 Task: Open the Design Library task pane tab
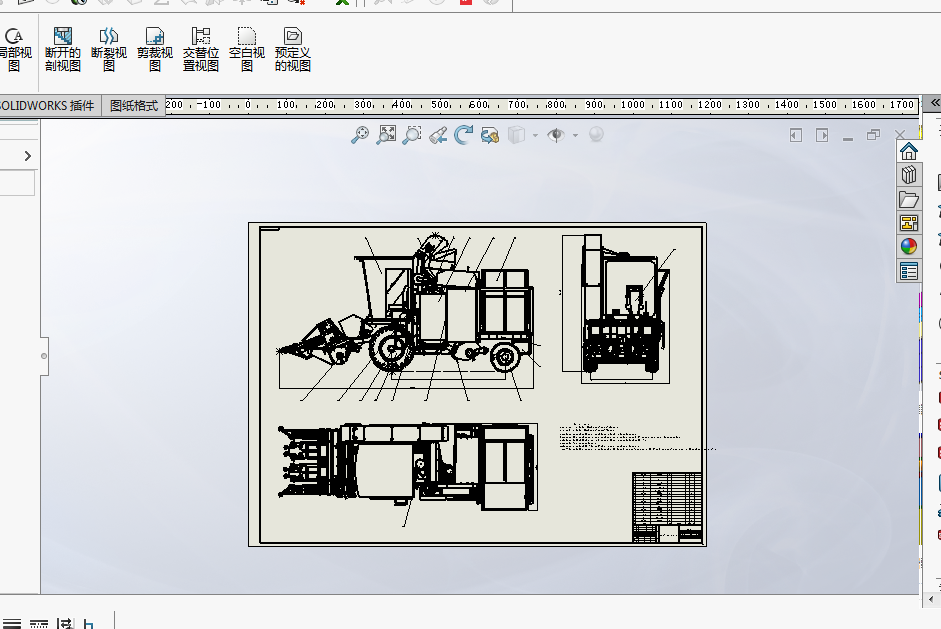pos(909,175)
